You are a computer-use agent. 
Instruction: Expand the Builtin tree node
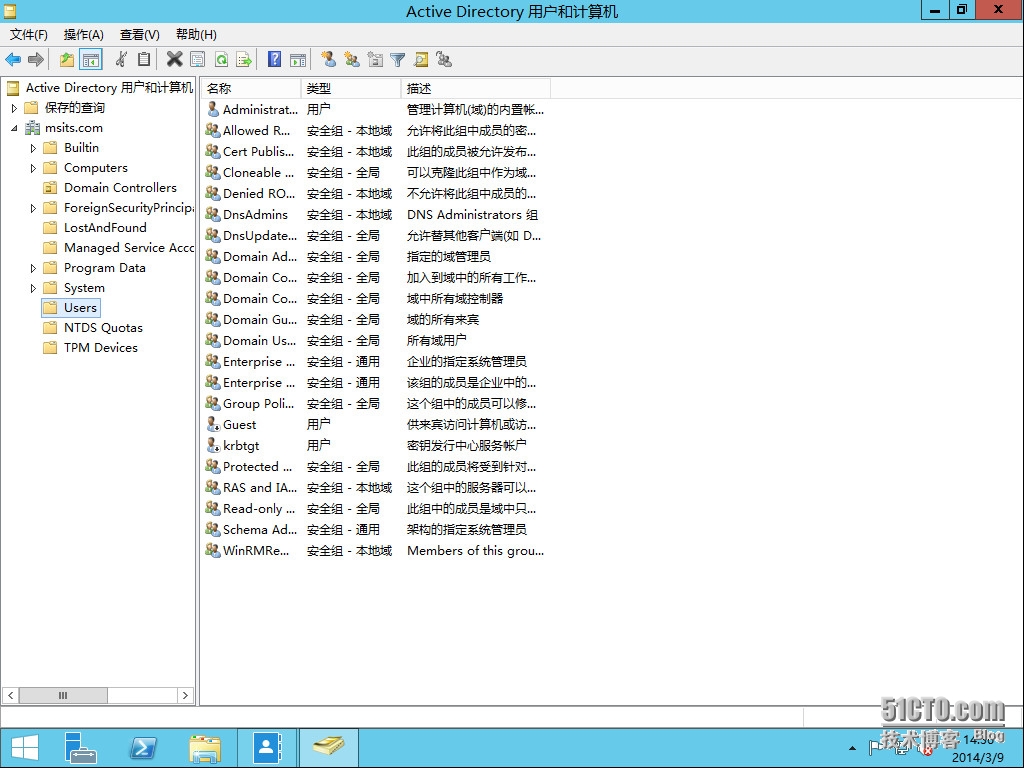point(33,148)
